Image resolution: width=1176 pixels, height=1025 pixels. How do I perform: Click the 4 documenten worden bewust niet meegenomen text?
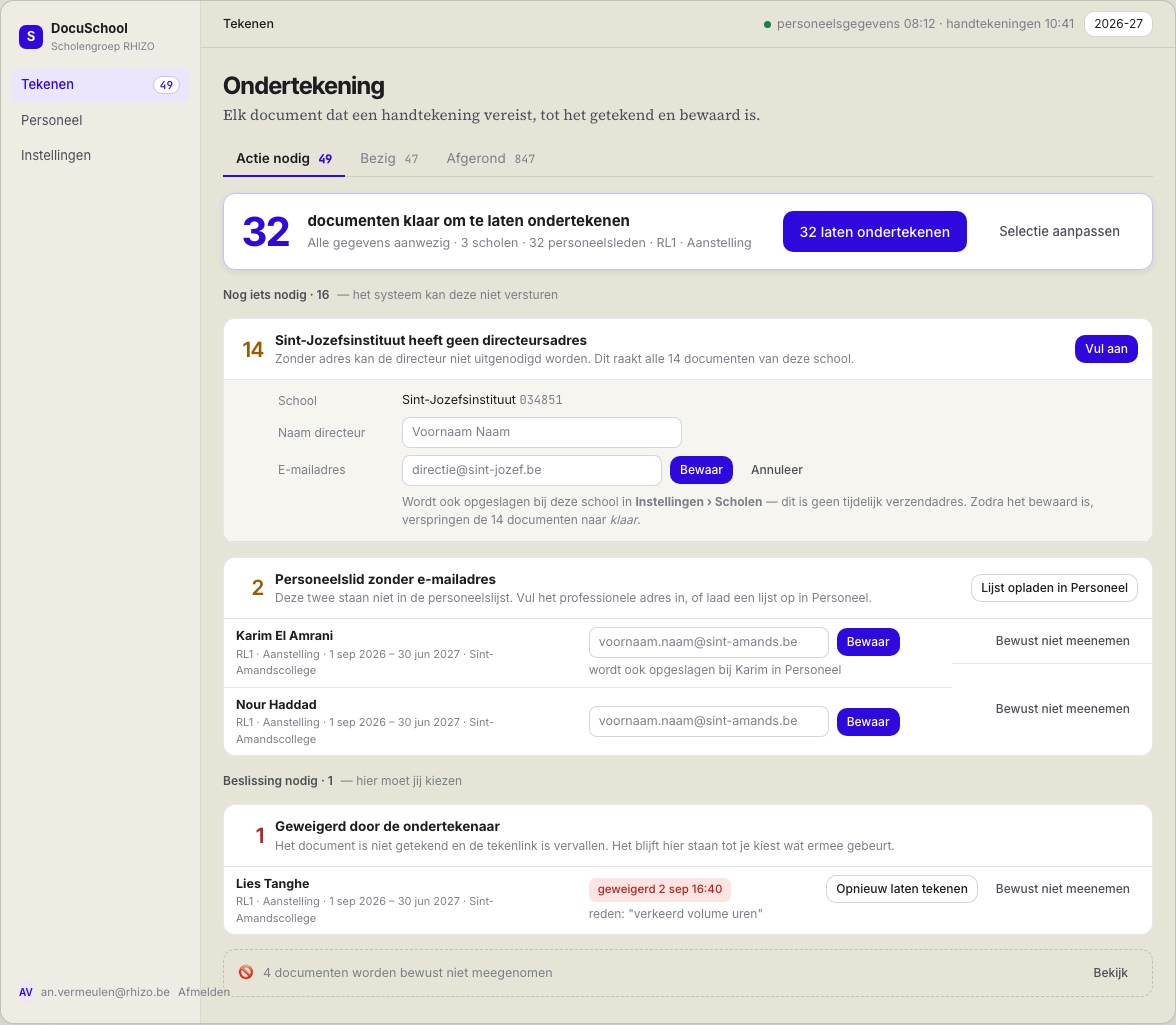[x=407, y=973]
